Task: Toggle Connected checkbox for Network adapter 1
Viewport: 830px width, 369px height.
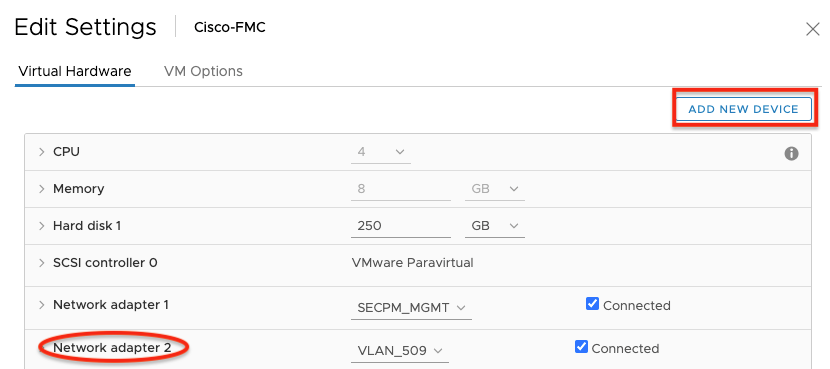Action: (592, 304)
